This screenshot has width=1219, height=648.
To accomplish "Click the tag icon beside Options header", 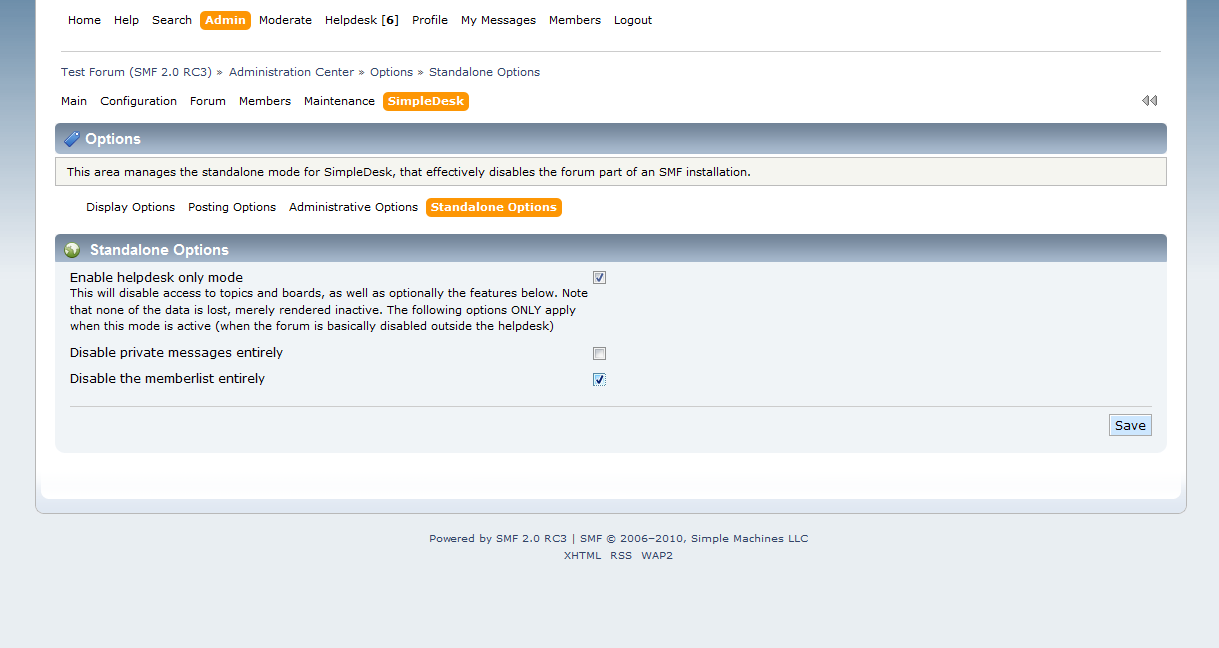I will coord(72,139).
